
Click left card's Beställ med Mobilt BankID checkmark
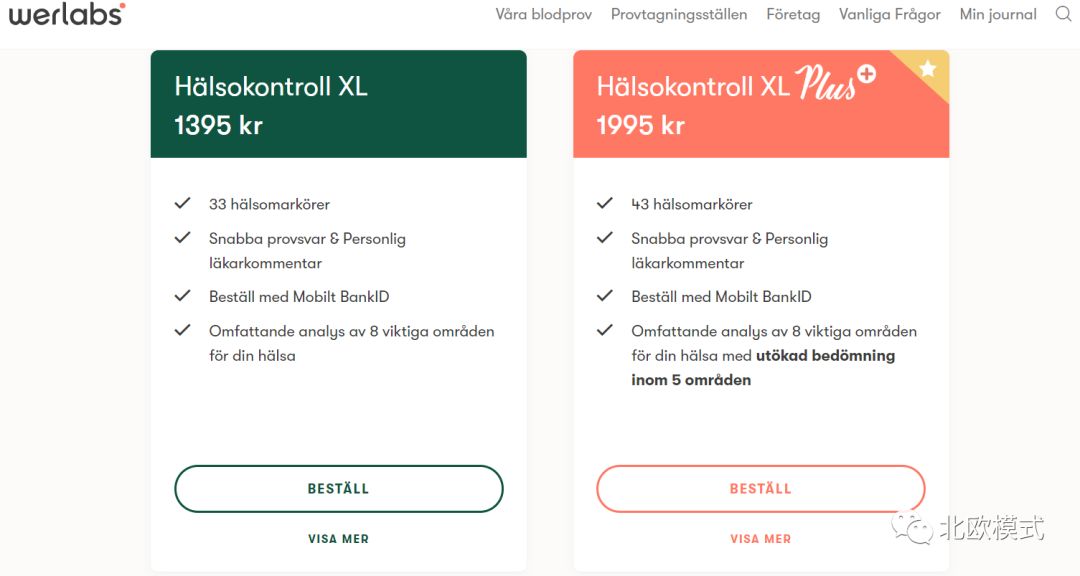(182, 296)
